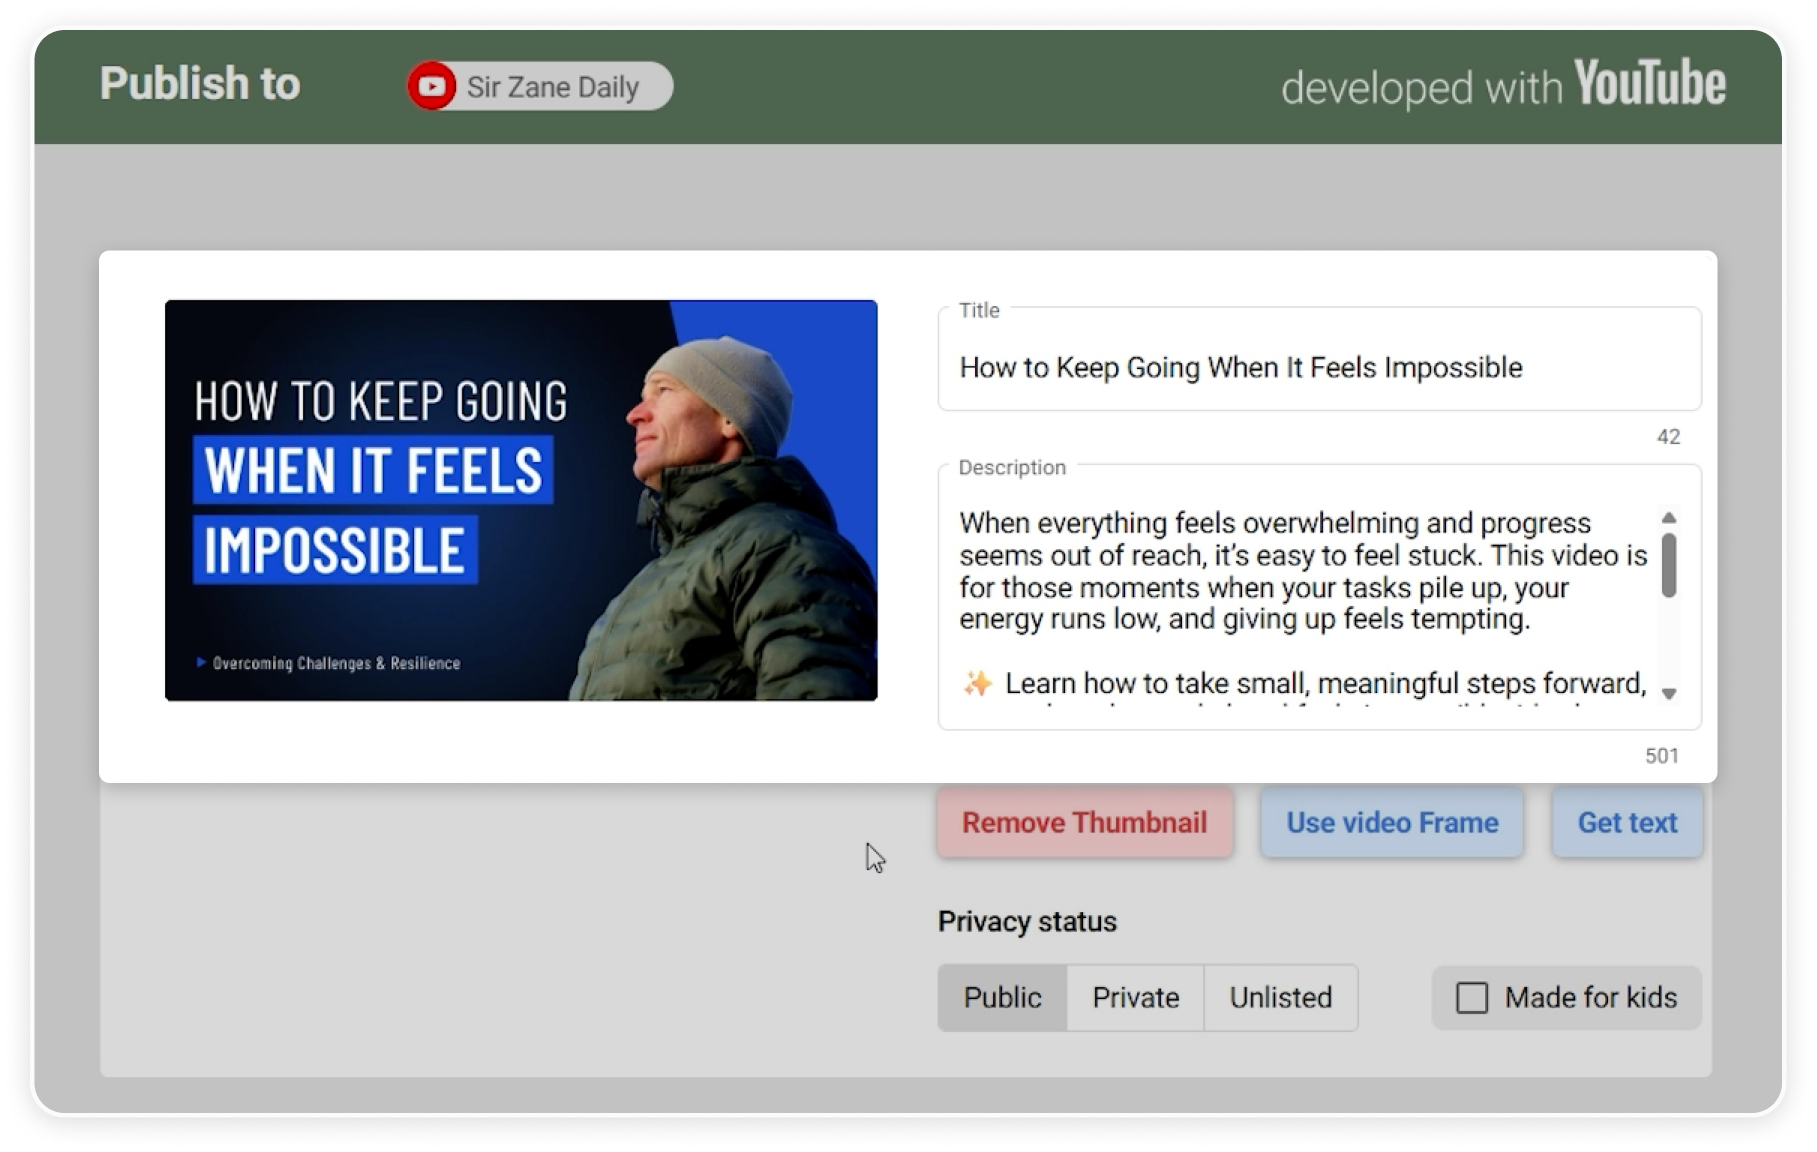Click the Use video Frame button
The height and width of the screenshot is (1152, 1817).
(1391, 822)
